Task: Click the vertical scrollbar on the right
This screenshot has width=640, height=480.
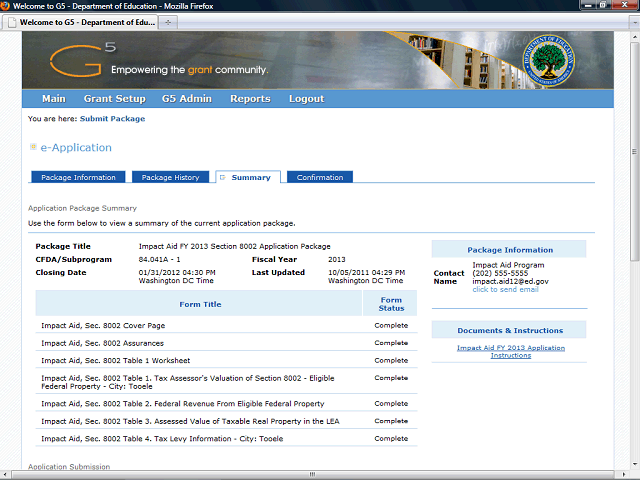Action: (x=632, y=250)
